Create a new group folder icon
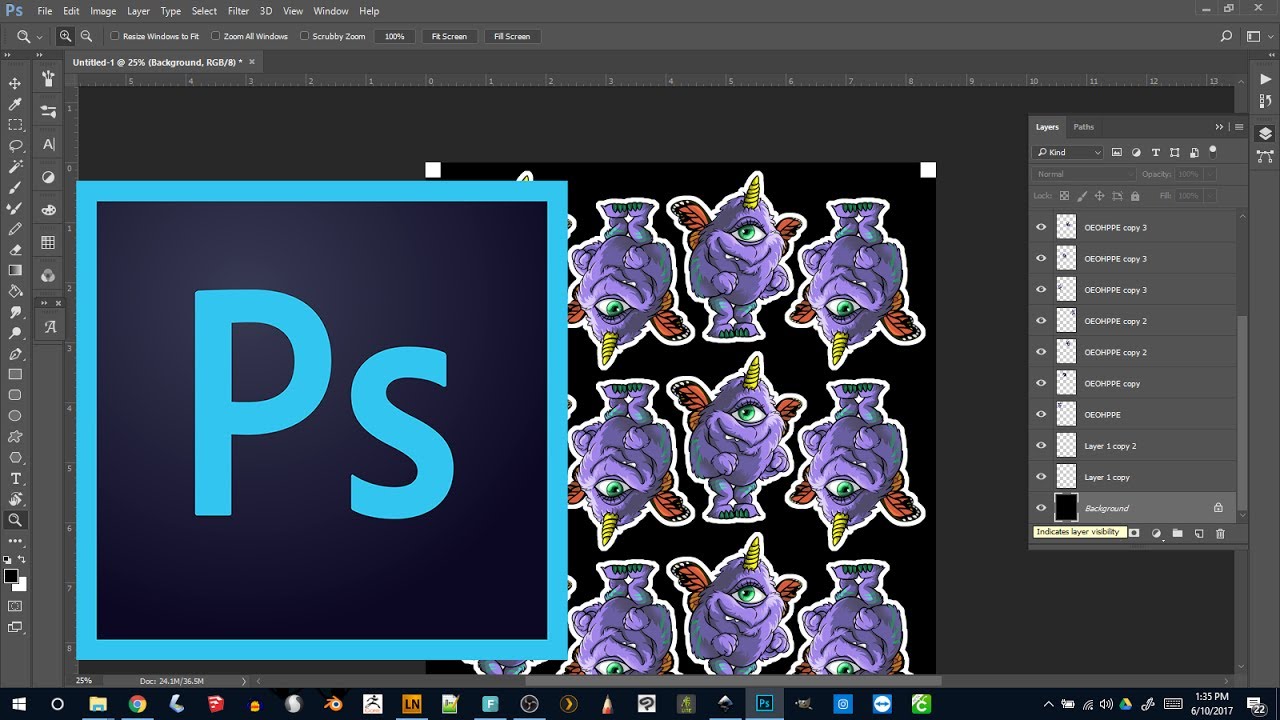 click(x=1177, y=534)
